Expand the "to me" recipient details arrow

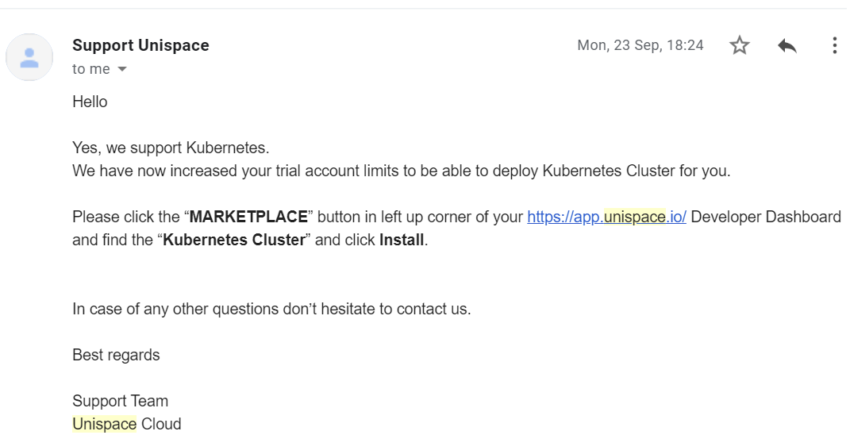click(x=122, y=69)
